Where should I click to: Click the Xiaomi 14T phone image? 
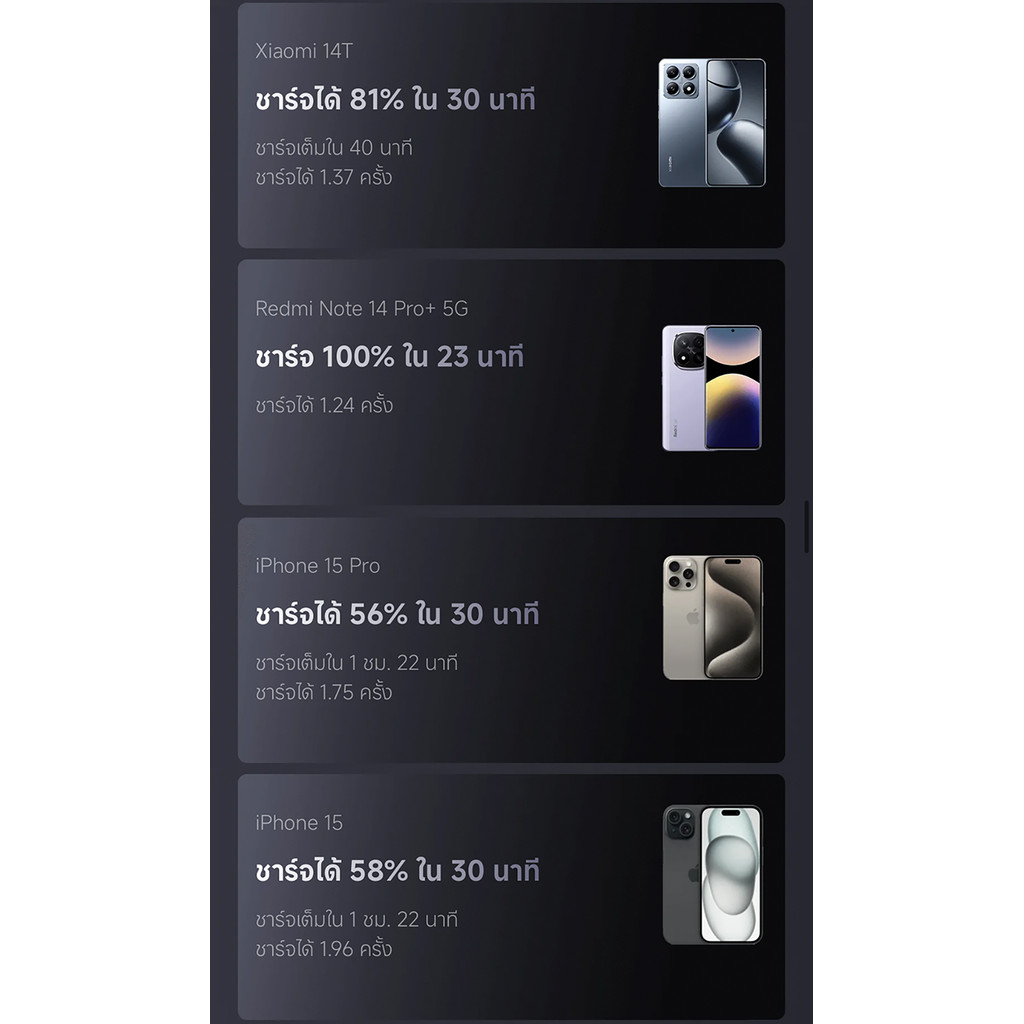point(712,123)
